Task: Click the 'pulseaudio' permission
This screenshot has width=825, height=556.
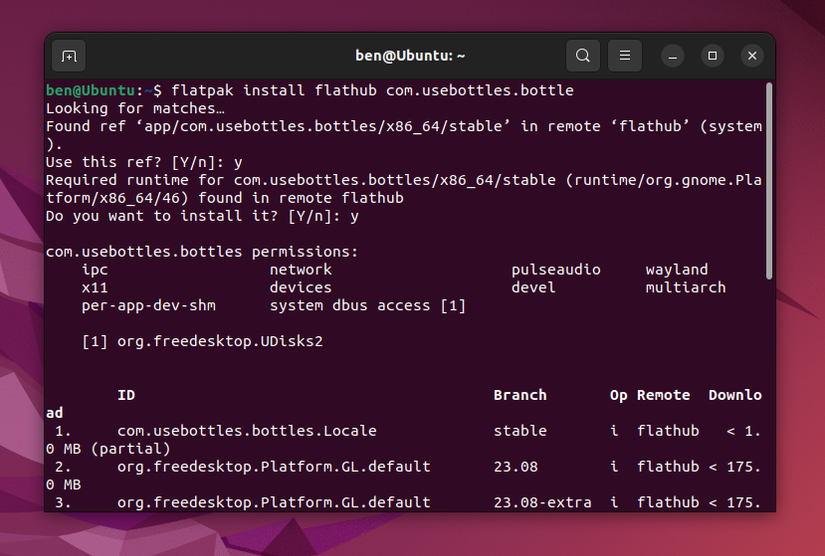Action: (556, 270)
